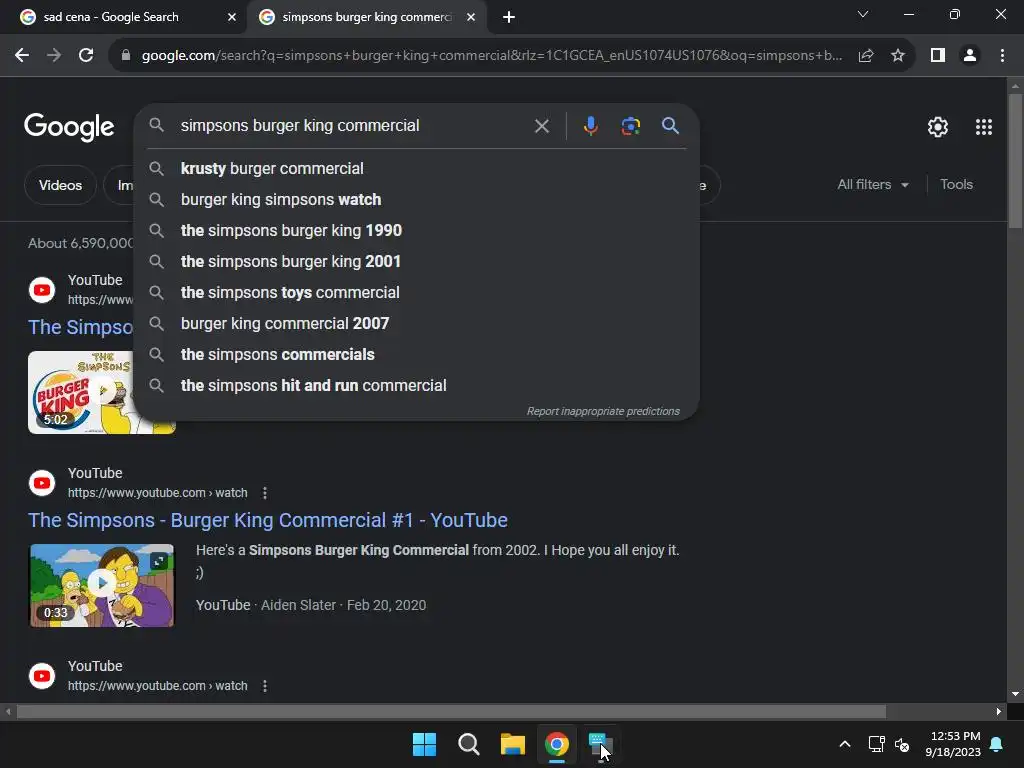
Task: Click the vertical page scrollbar thumb
Action: (1015, 161)
